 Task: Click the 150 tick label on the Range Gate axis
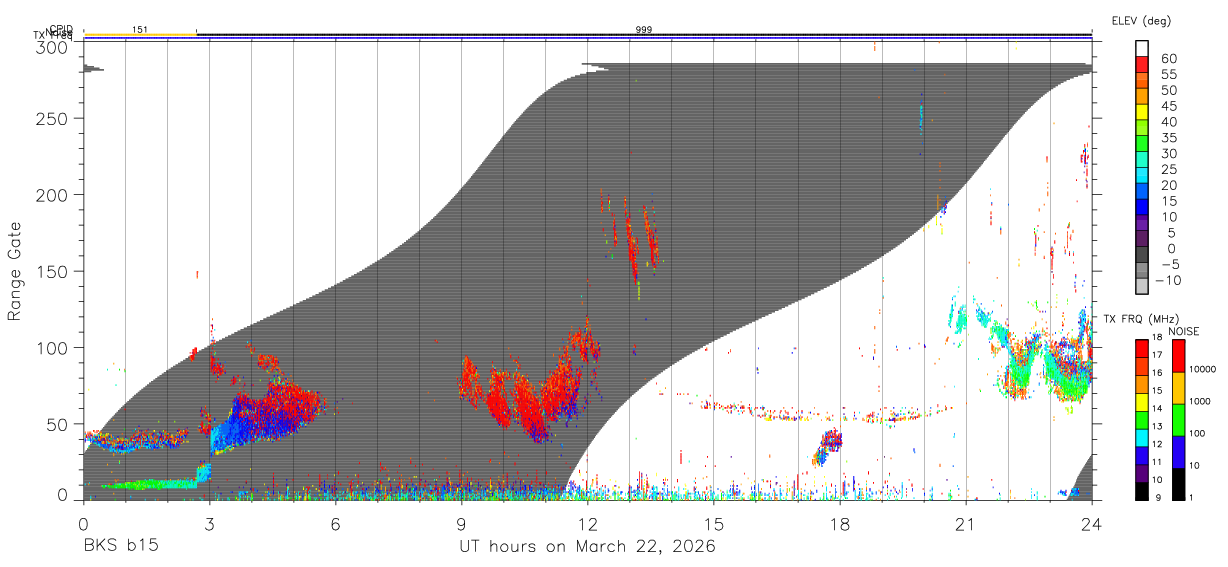(x=52, y=271)
